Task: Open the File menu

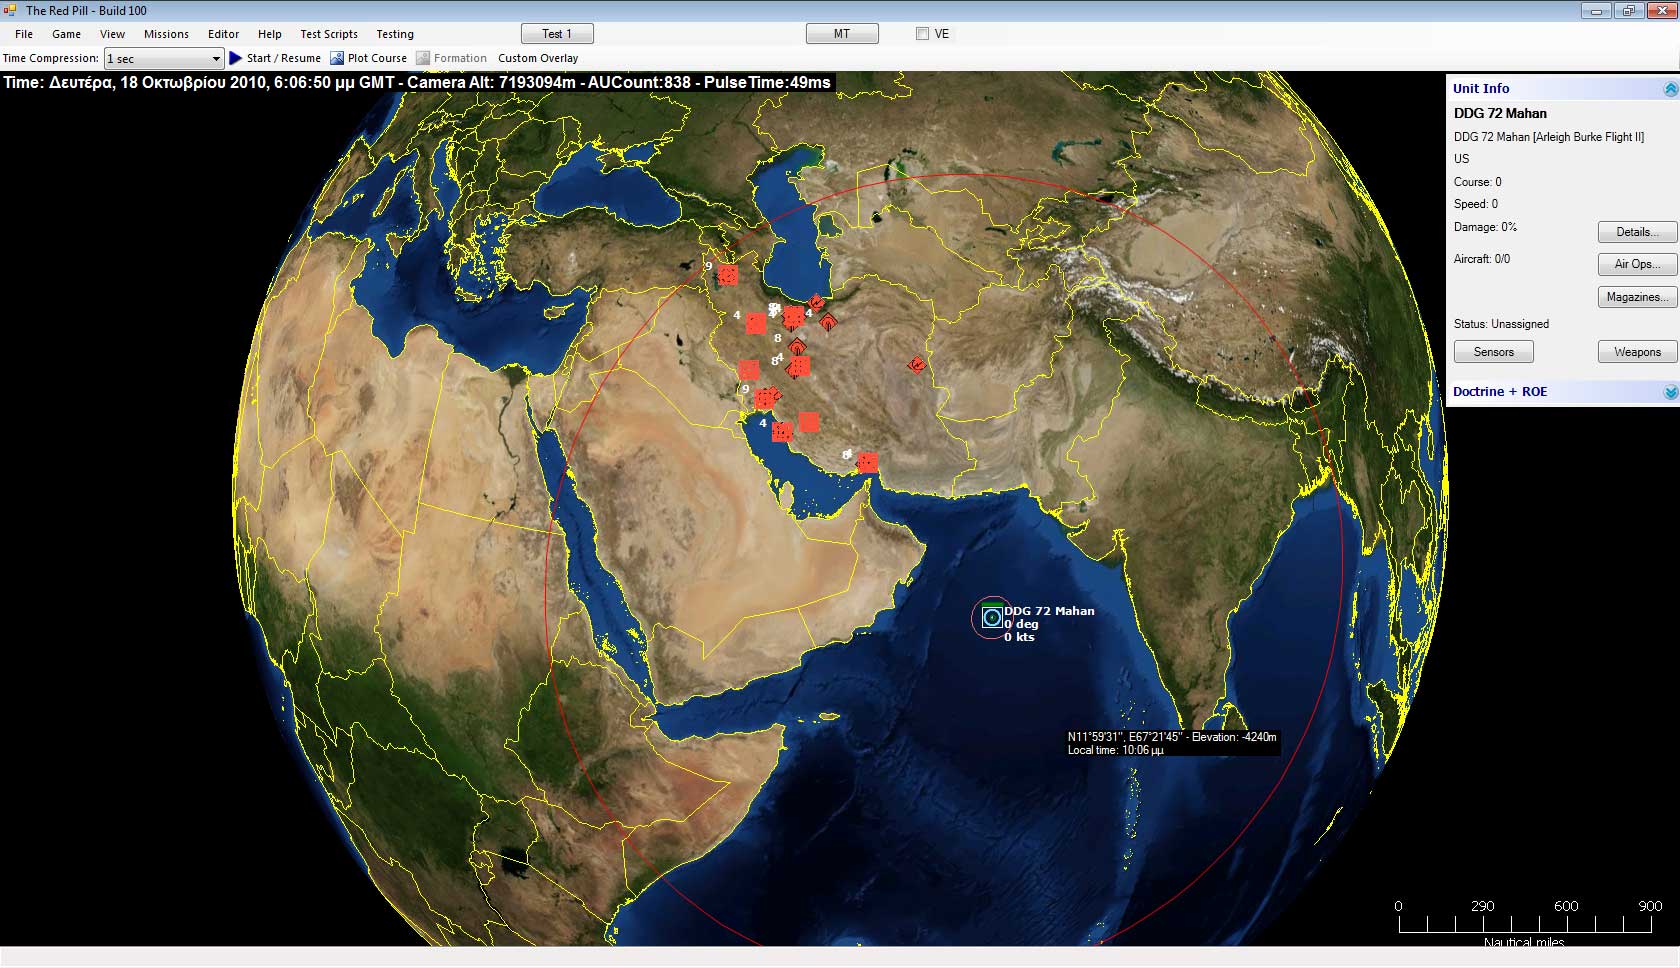Action: tap(24, 34)
